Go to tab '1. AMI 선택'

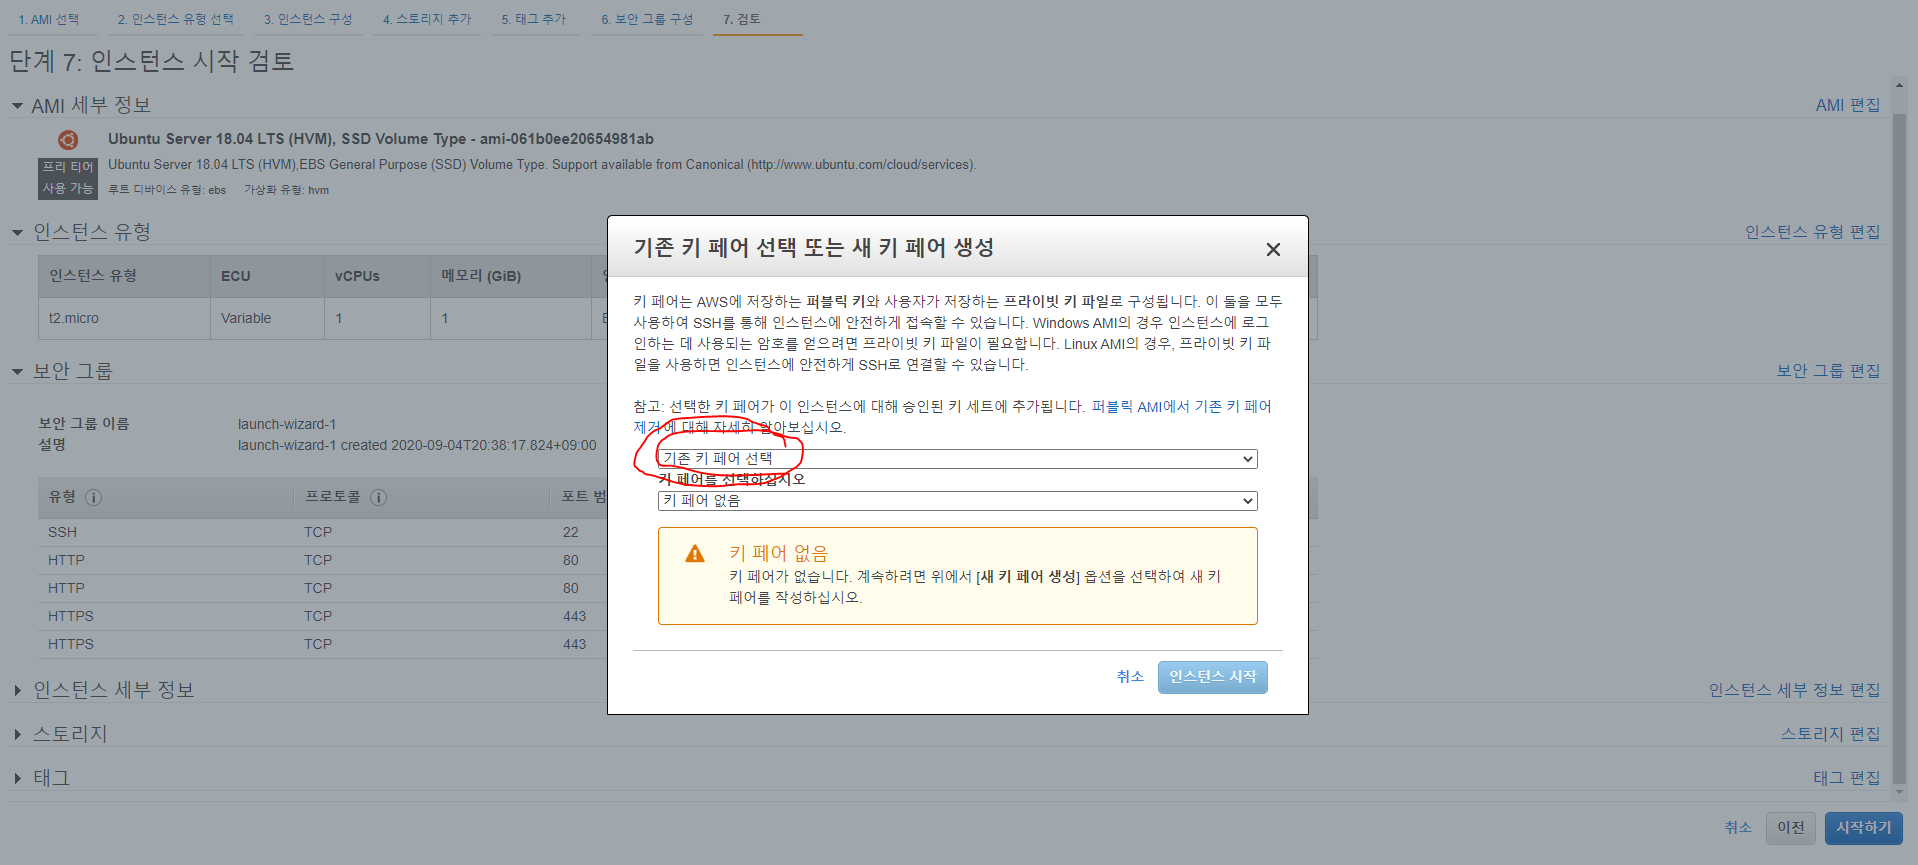(48, 19)
